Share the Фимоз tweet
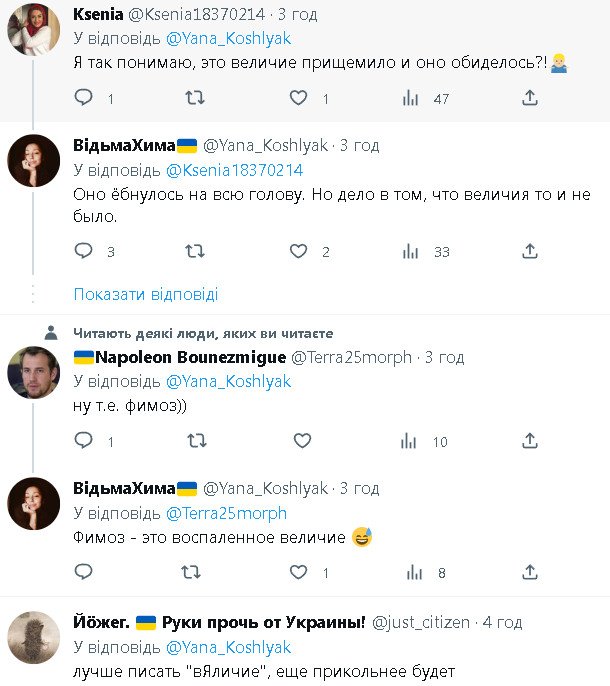610x686 pixels. pos(530,572)
